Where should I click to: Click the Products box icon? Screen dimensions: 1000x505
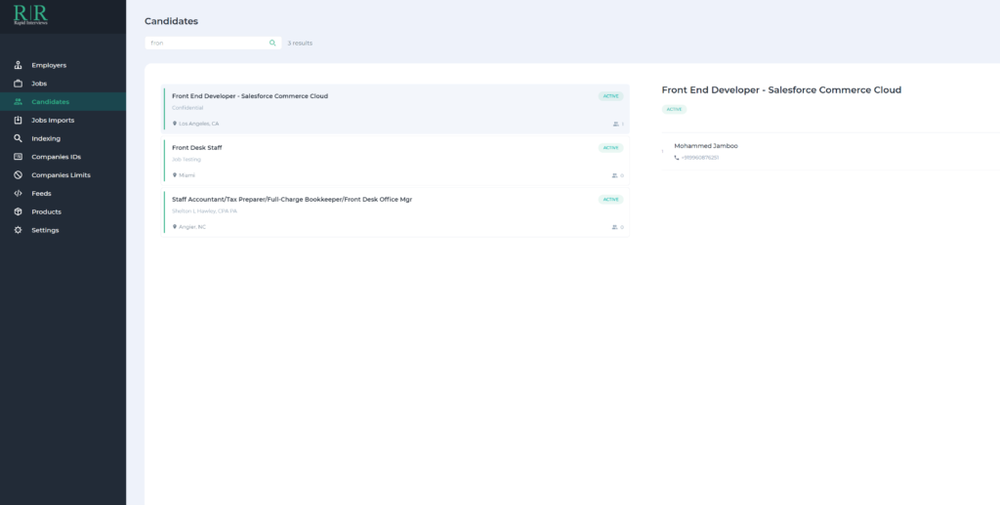pyautogui.click(x=18, y=212)
